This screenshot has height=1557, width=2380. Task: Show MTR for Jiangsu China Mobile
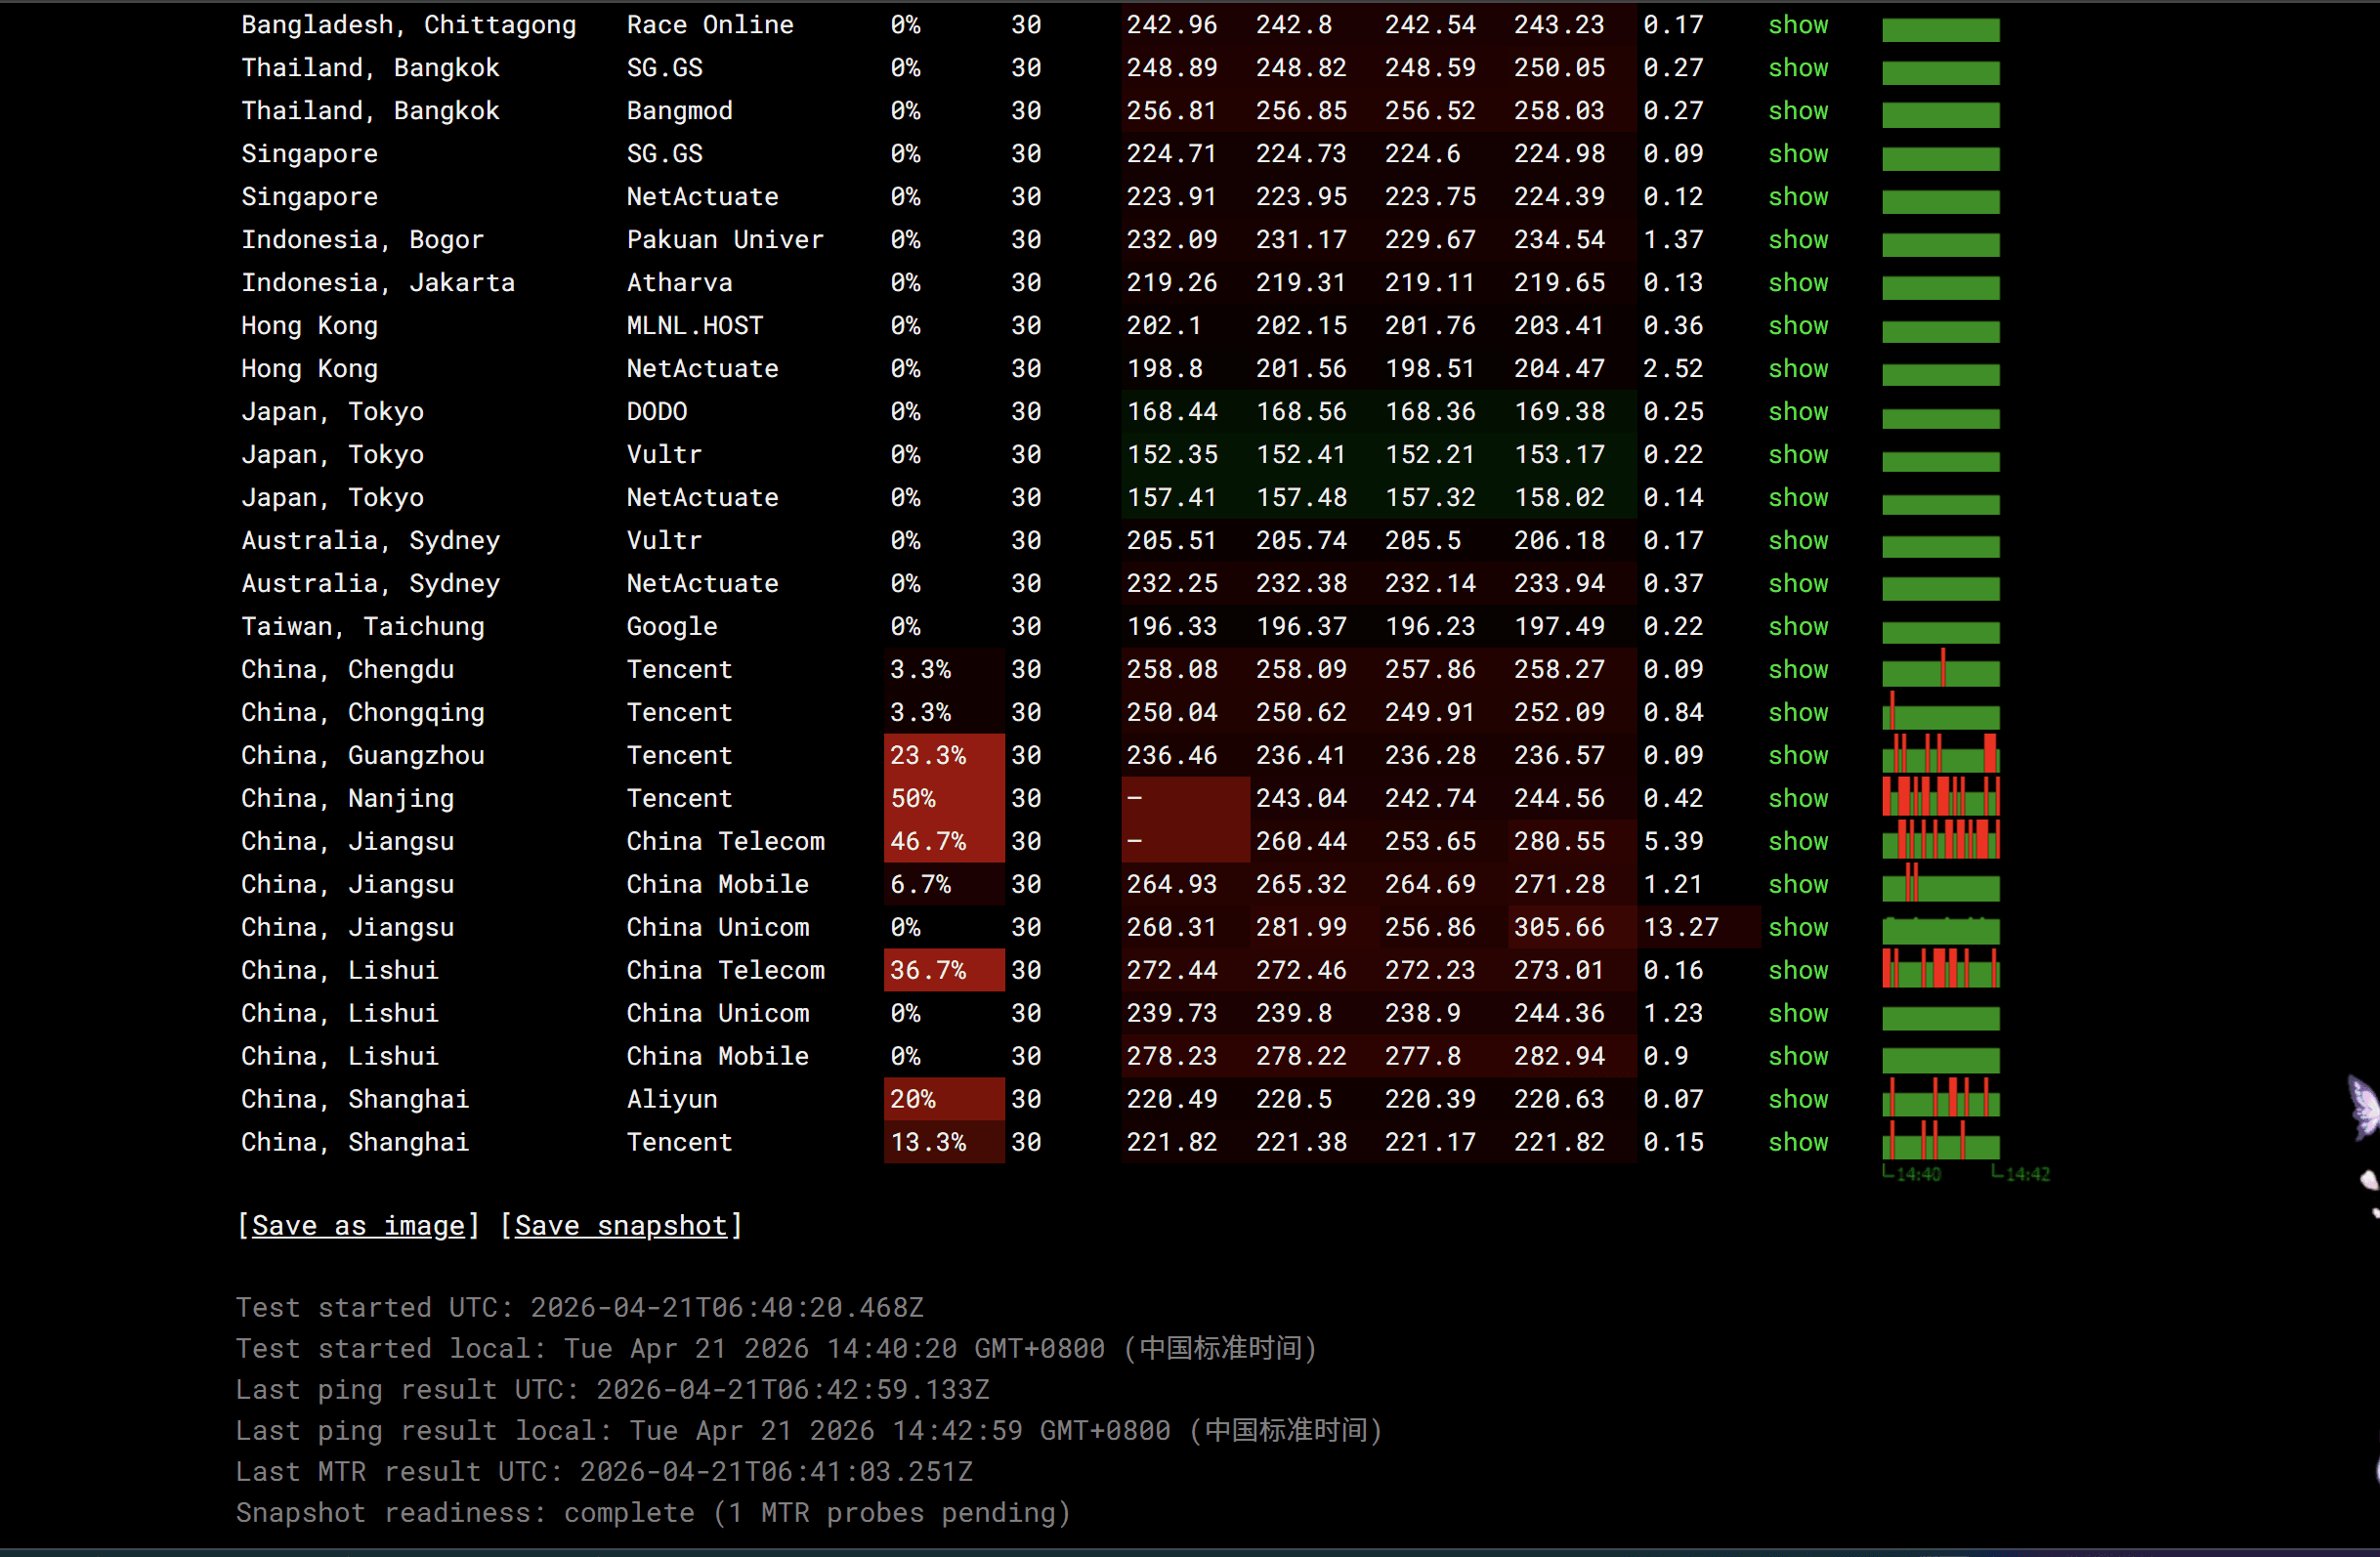pyautogui.click(x=1798, y=885)
